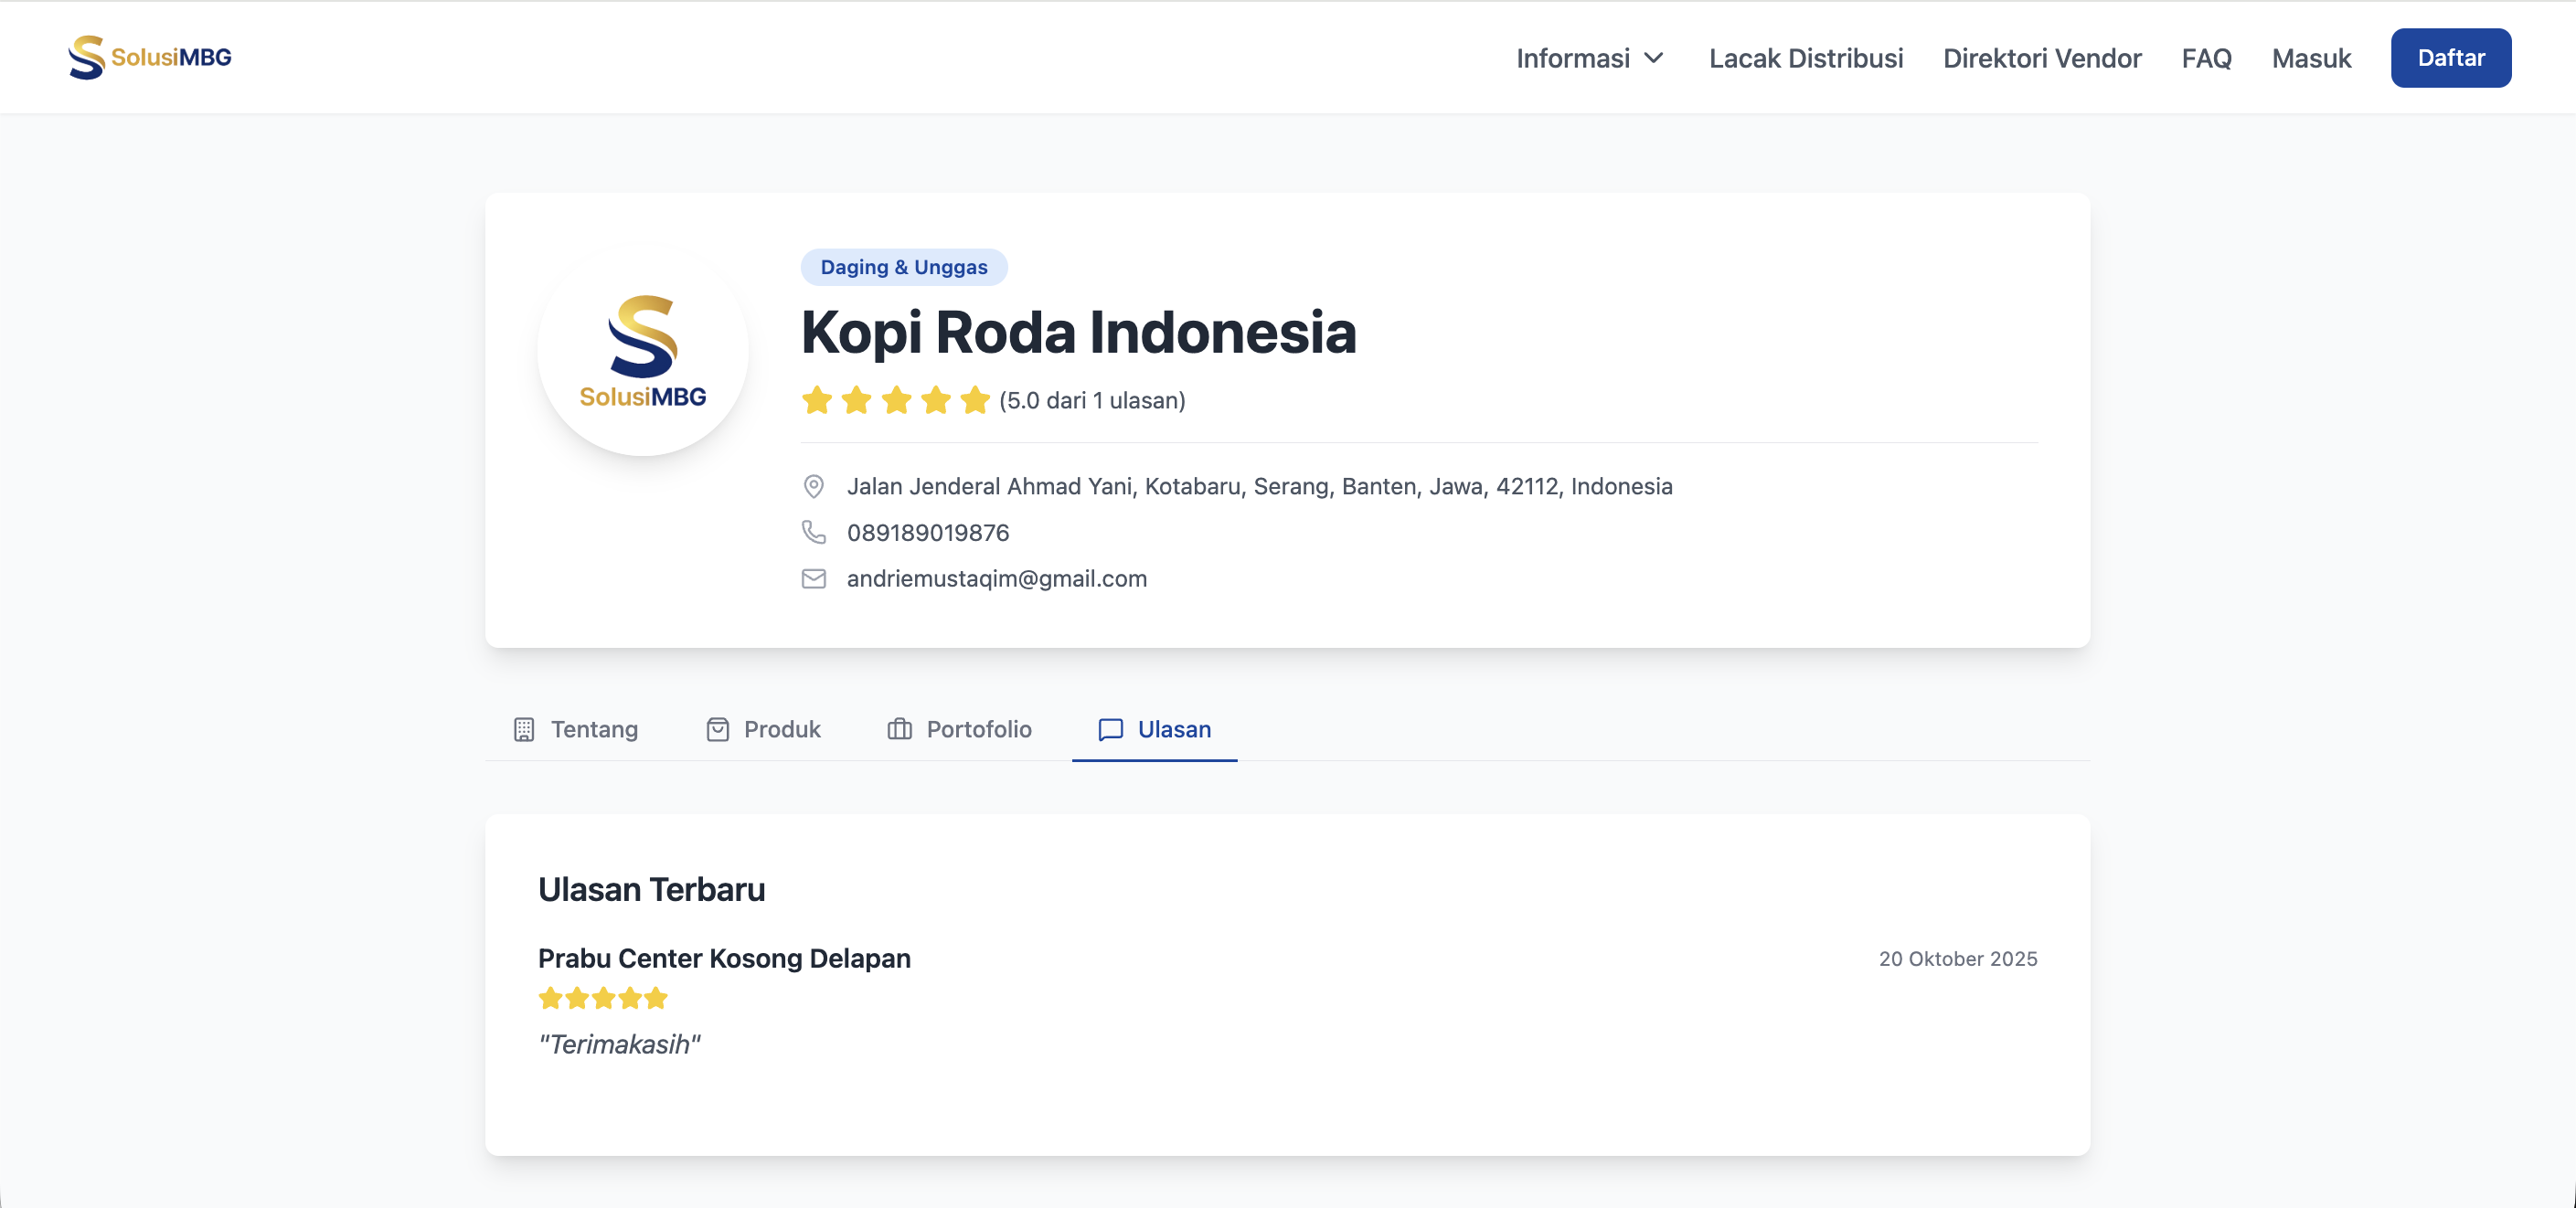Click the SolusiMBG logo in the navbar
The height and width of the screenshot is (1208, 2576).
click(150, 57)
